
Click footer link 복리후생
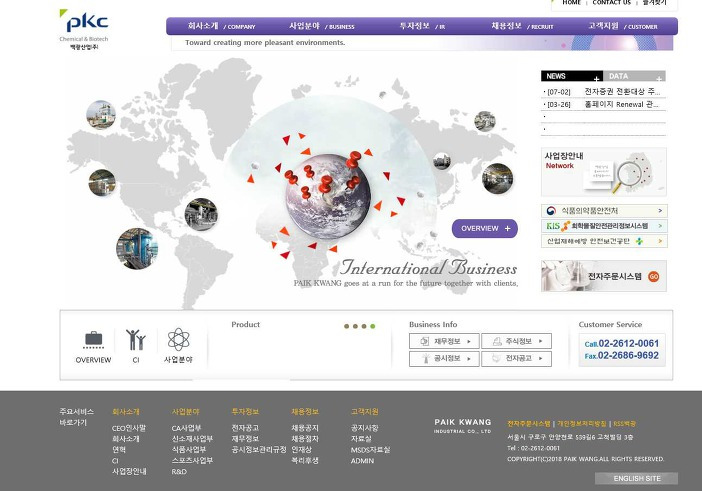click(305, 461)
